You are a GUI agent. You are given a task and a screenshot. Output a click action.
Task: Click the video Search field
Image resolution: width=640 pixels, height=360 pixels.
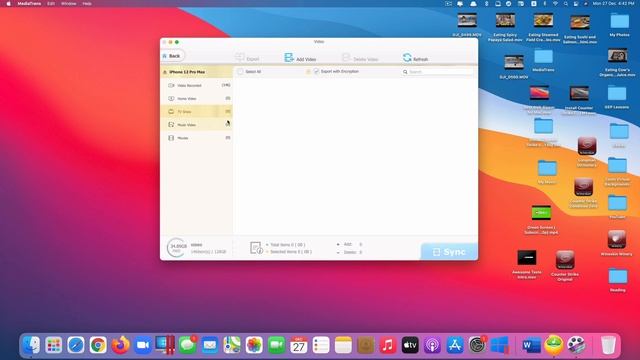437,72
